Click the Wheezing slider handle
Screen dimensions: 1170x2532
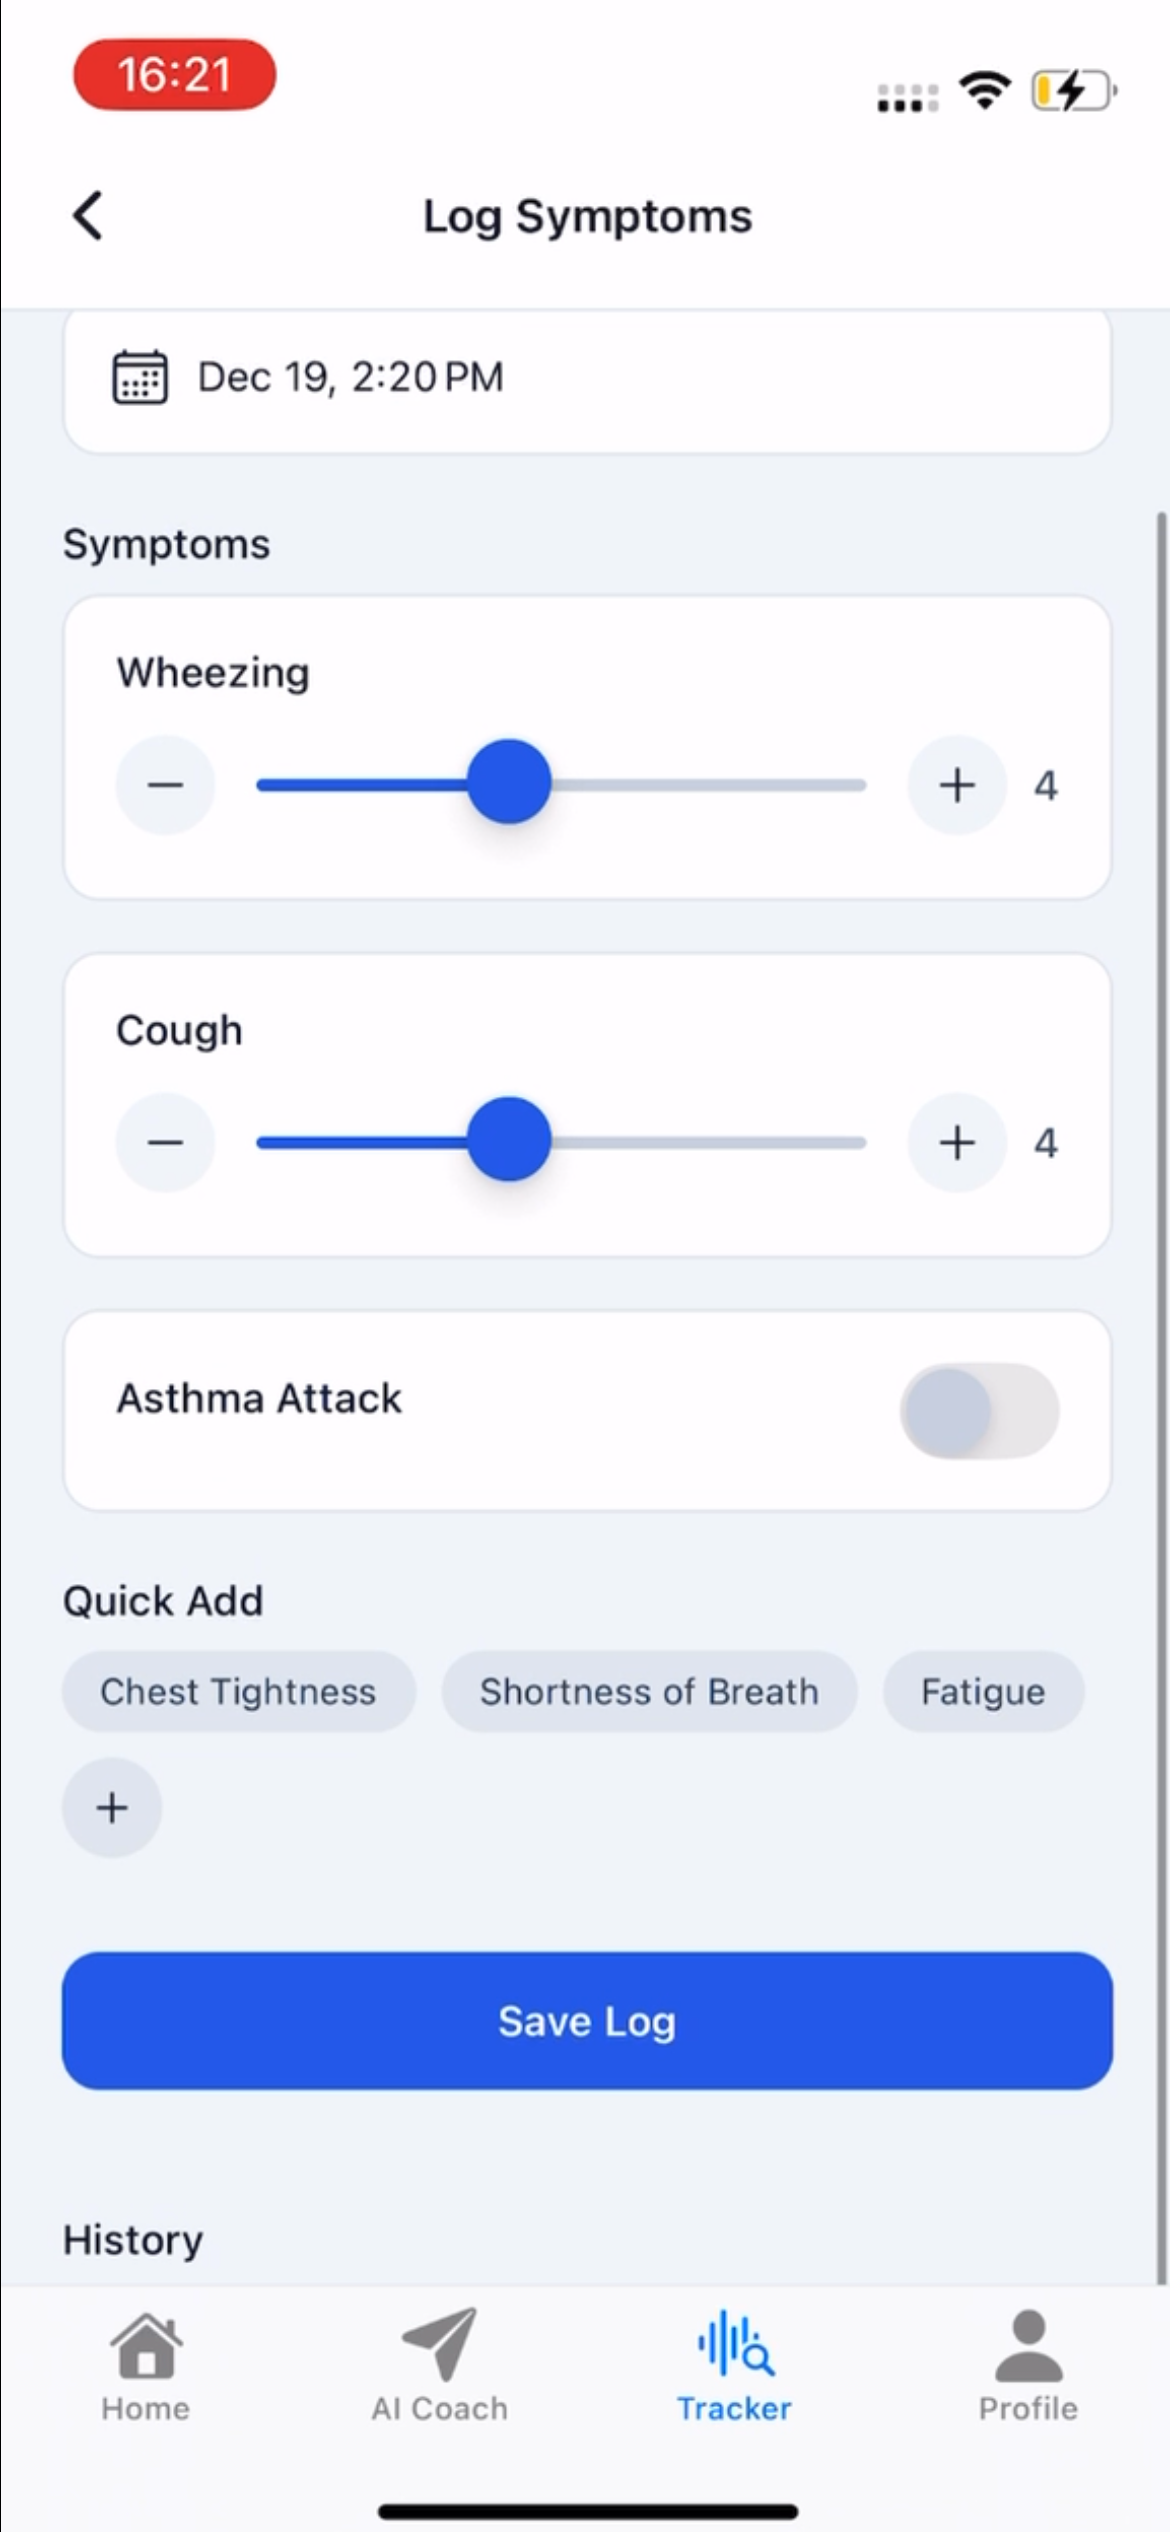click(x=509, y=782)
